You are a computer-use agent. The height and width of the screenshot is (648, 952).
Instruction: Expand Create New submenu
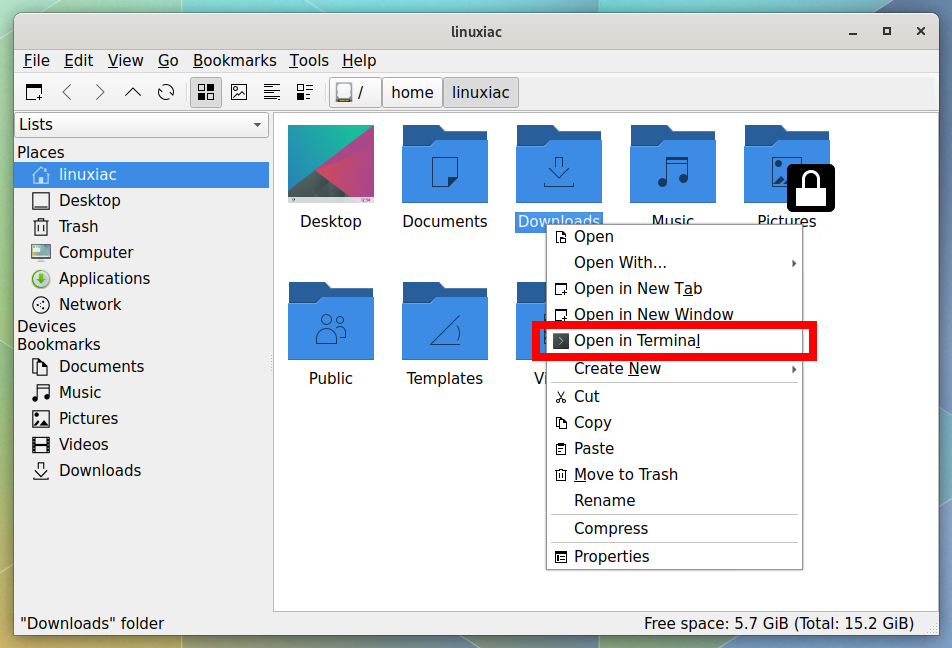point(674,369)
